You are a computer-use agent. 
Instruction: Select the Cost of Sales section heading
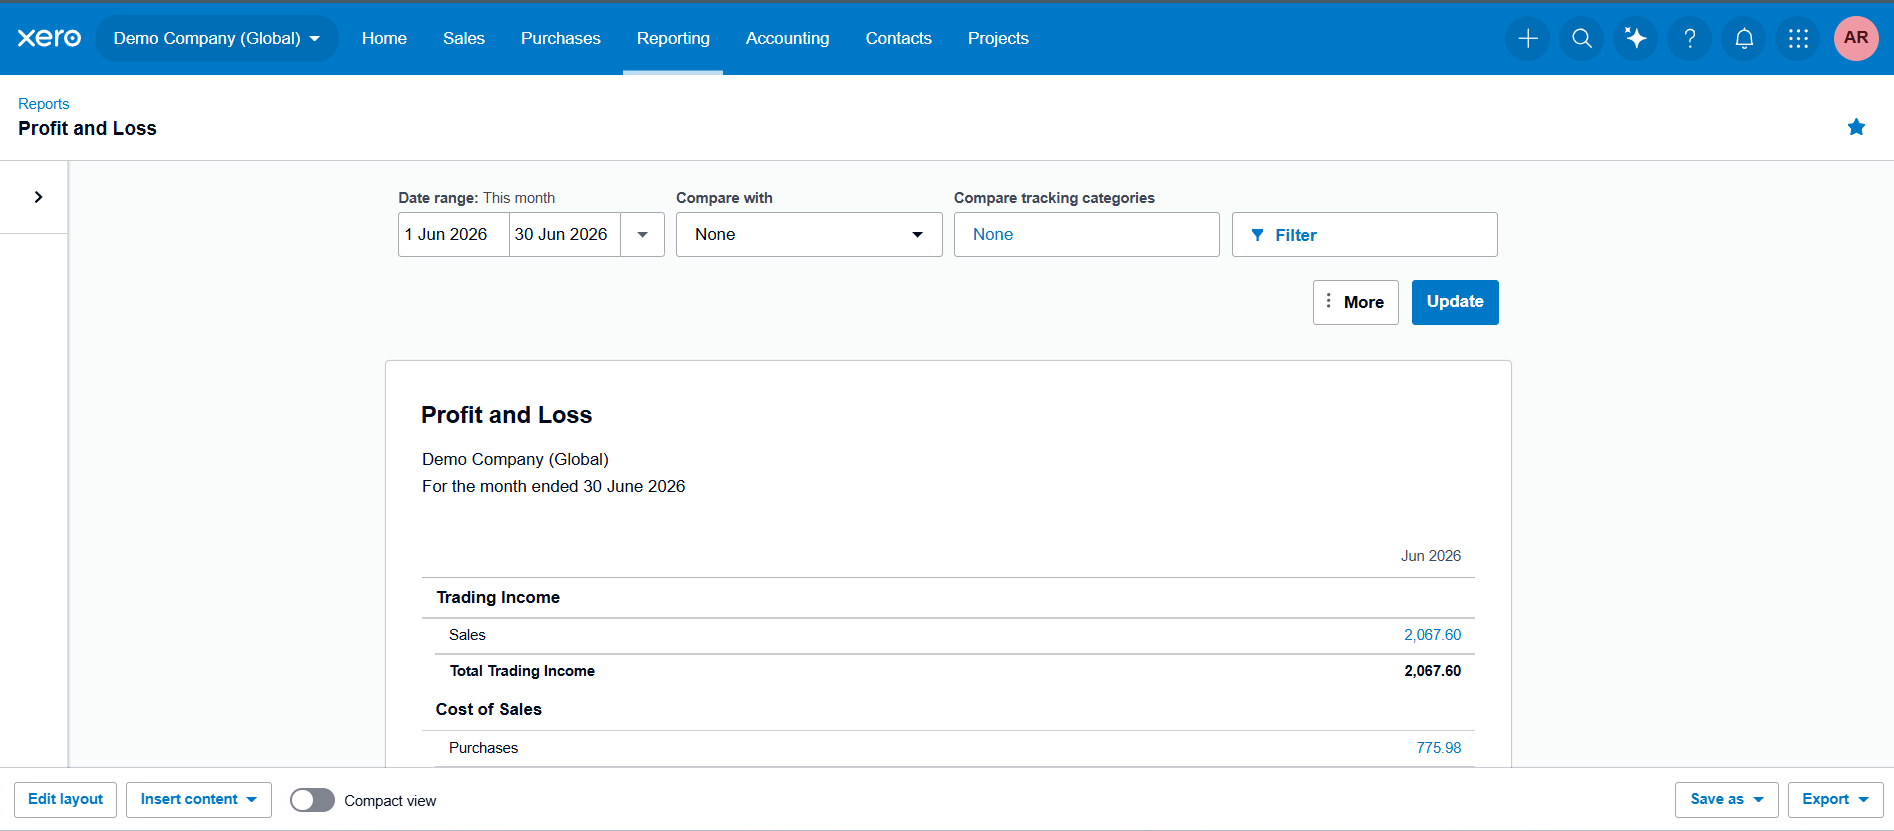(488, 709)
